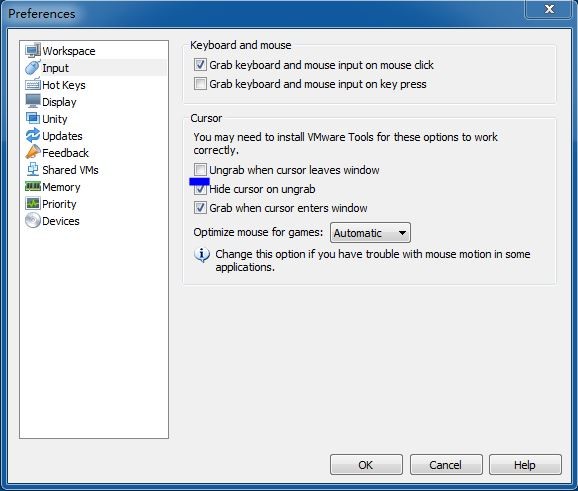
Task: Uncheck grab input on mouse click
Action: pyautogui.click(x=200, y=65)
